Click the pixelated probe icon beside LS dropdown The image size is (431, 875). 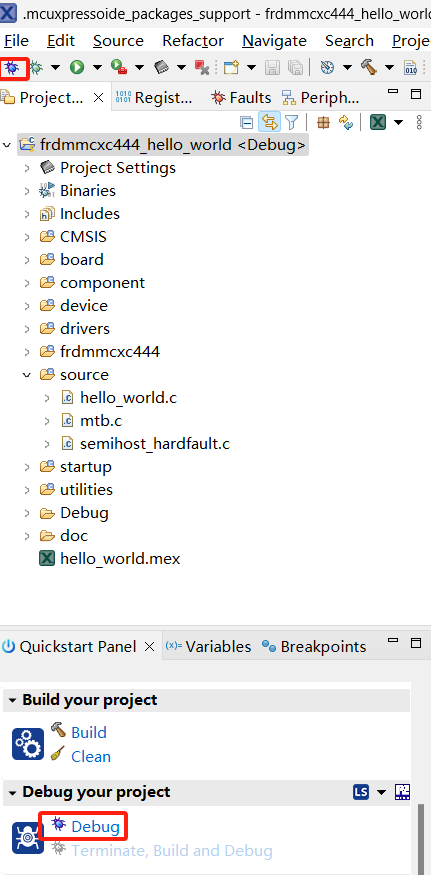(x=403, y=792)
